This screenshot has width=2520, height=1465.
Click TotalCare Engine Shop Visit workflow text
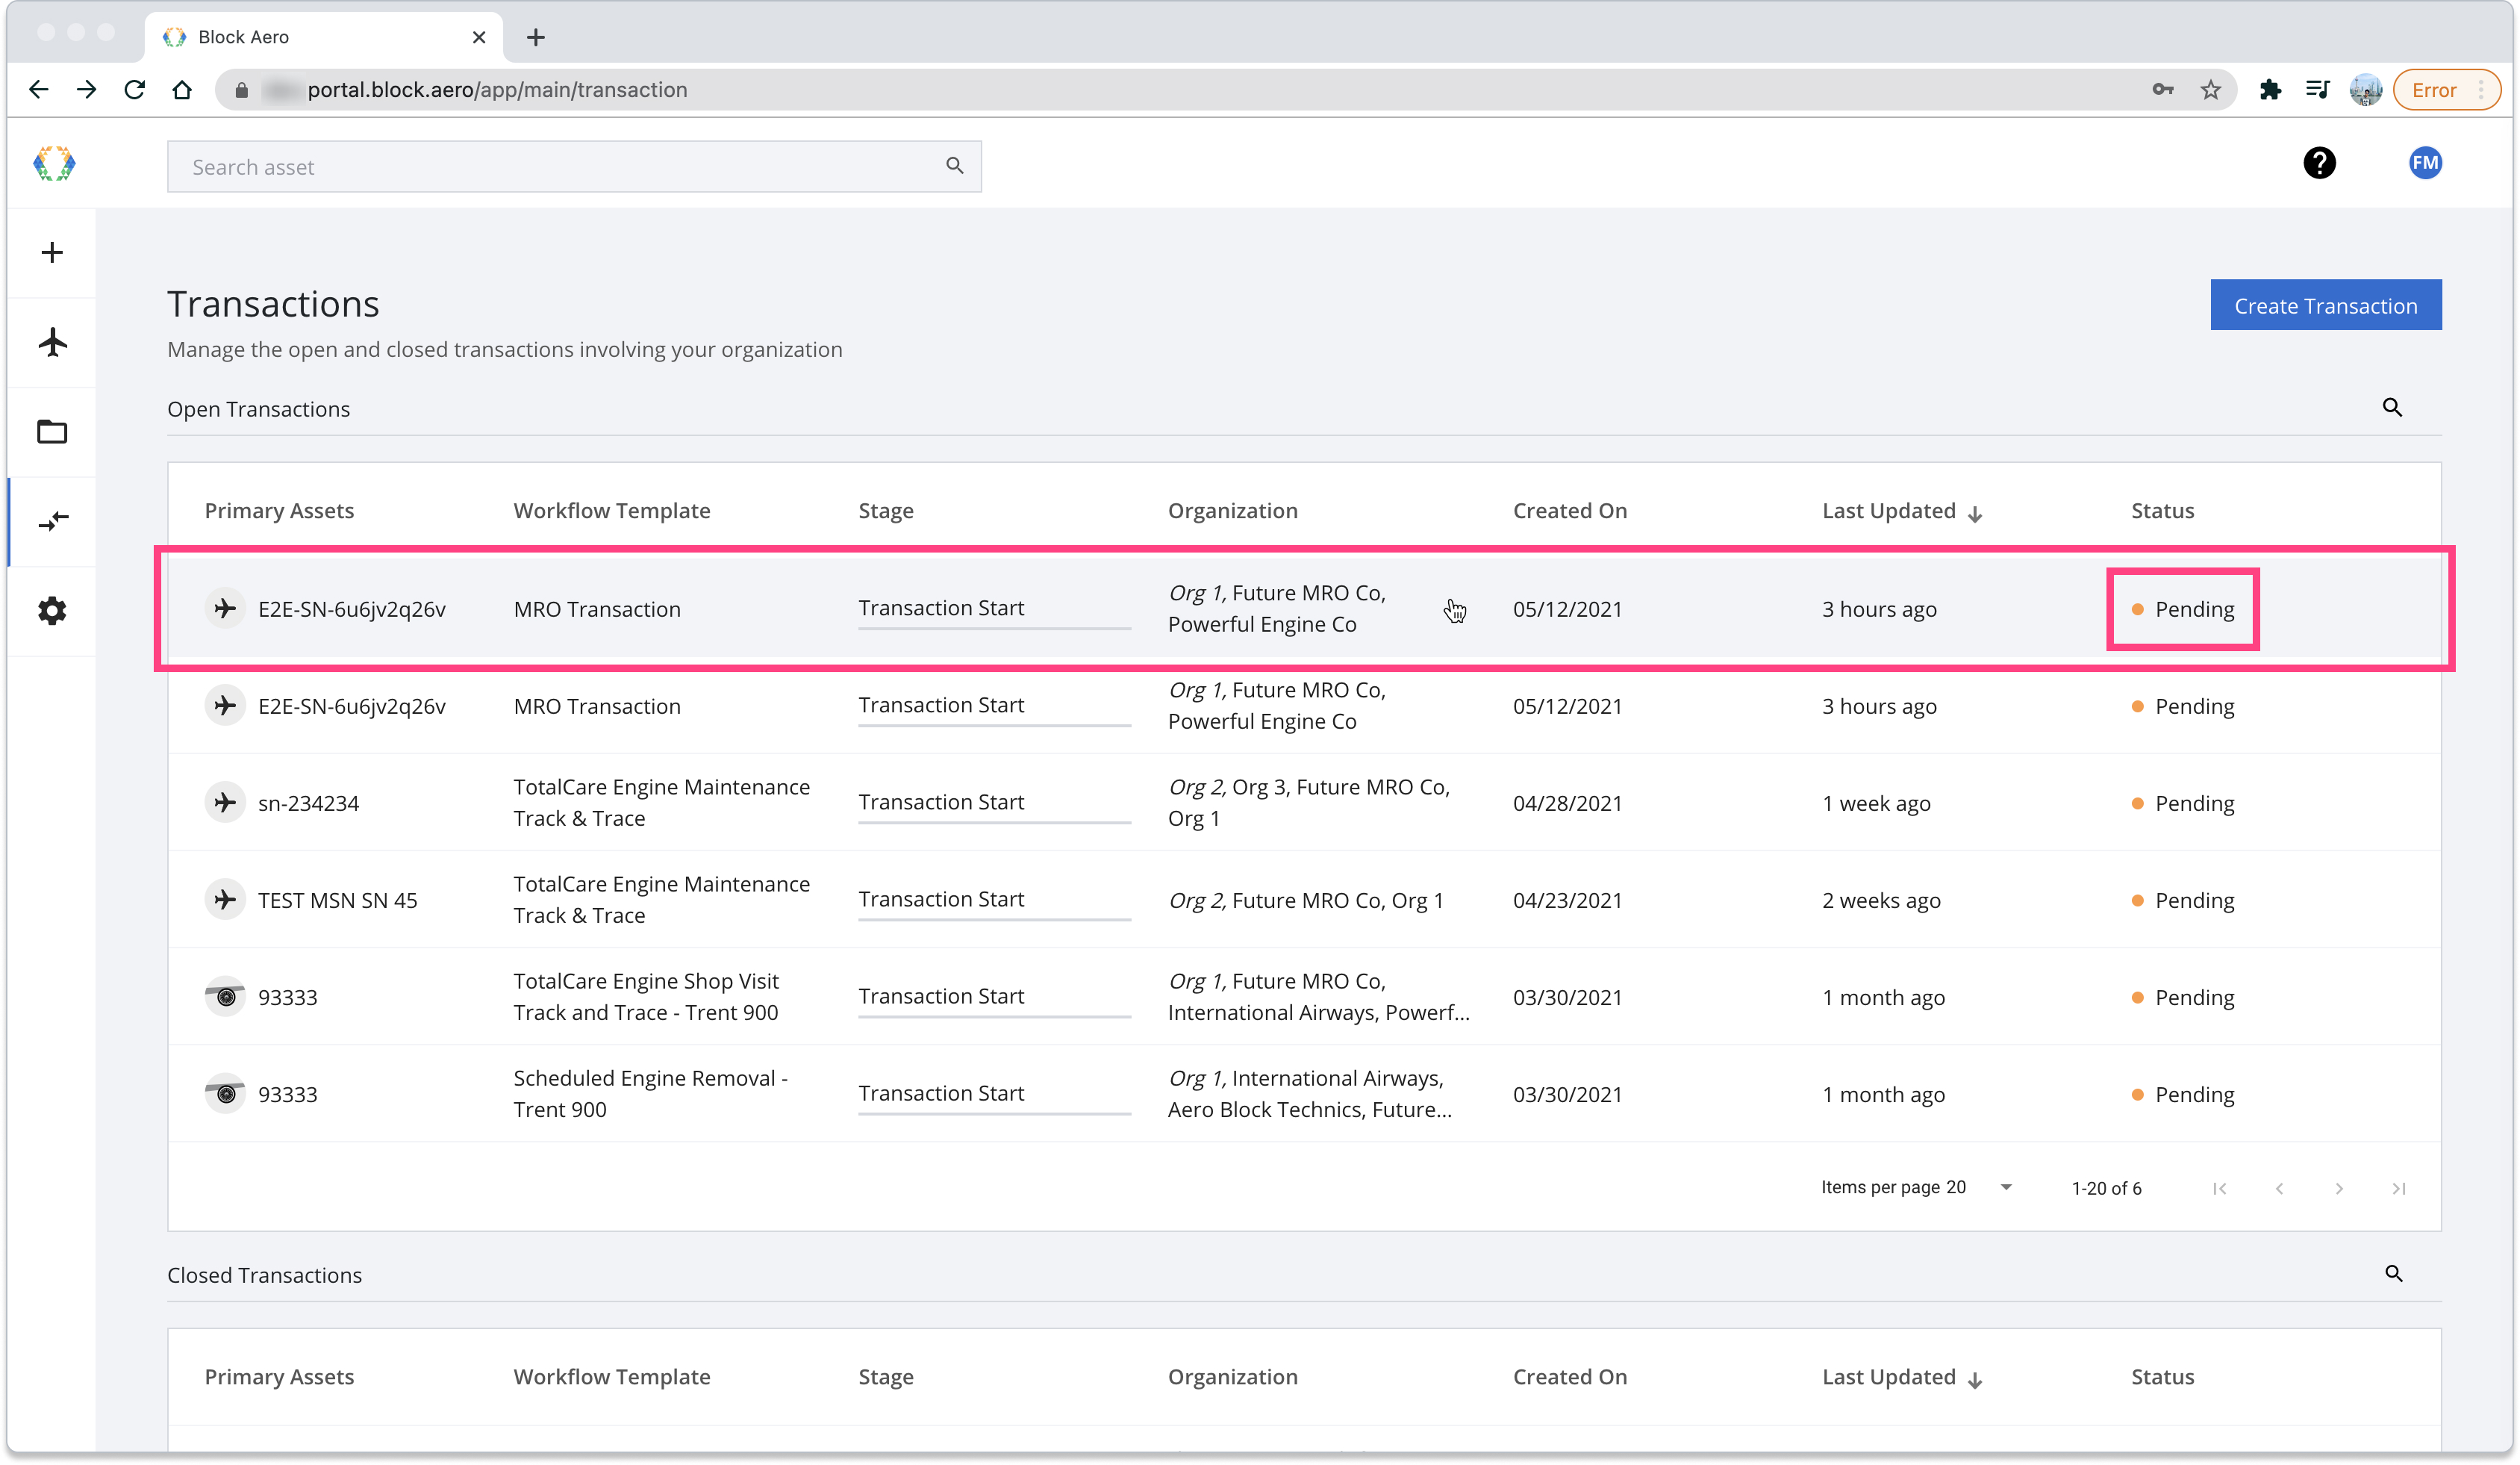(646, 996)
